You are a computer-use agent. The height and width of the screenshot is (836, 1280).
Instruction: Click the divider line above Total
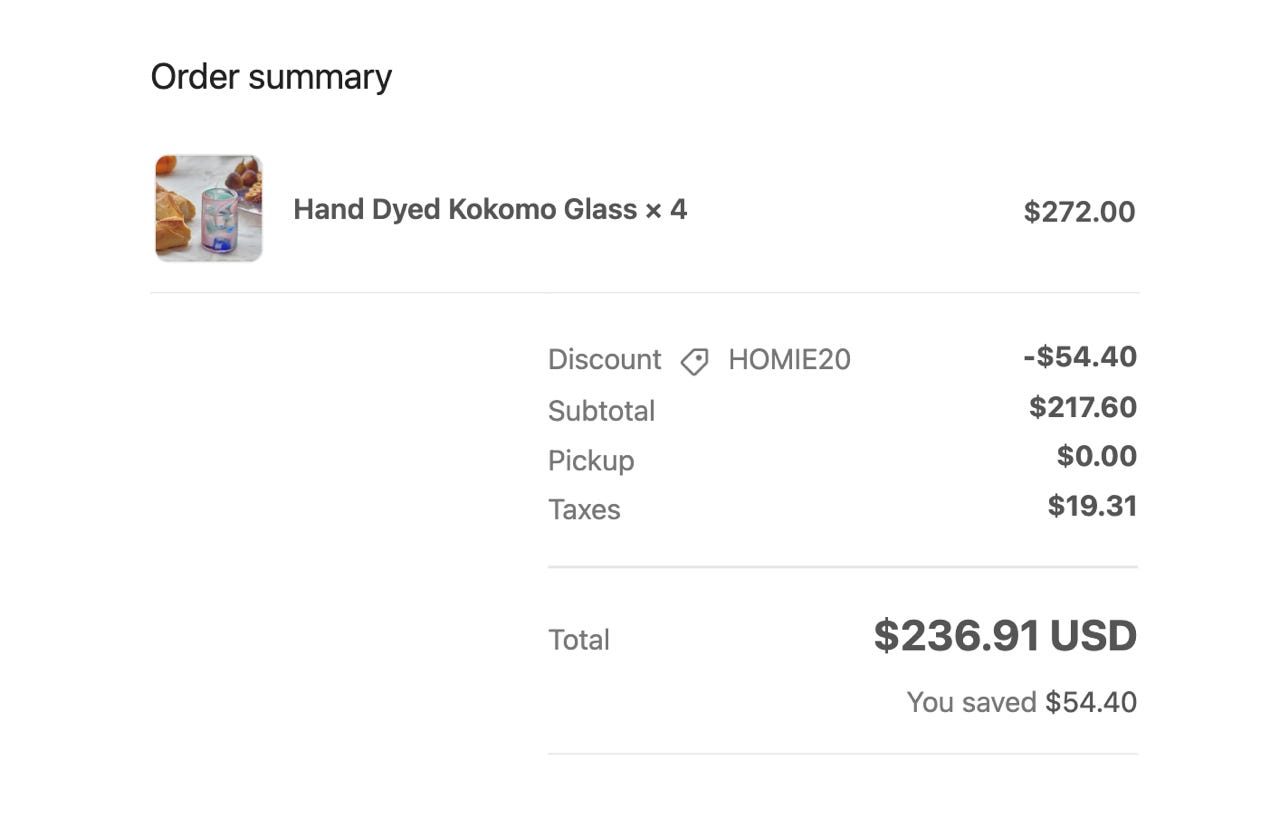[843, 567]
